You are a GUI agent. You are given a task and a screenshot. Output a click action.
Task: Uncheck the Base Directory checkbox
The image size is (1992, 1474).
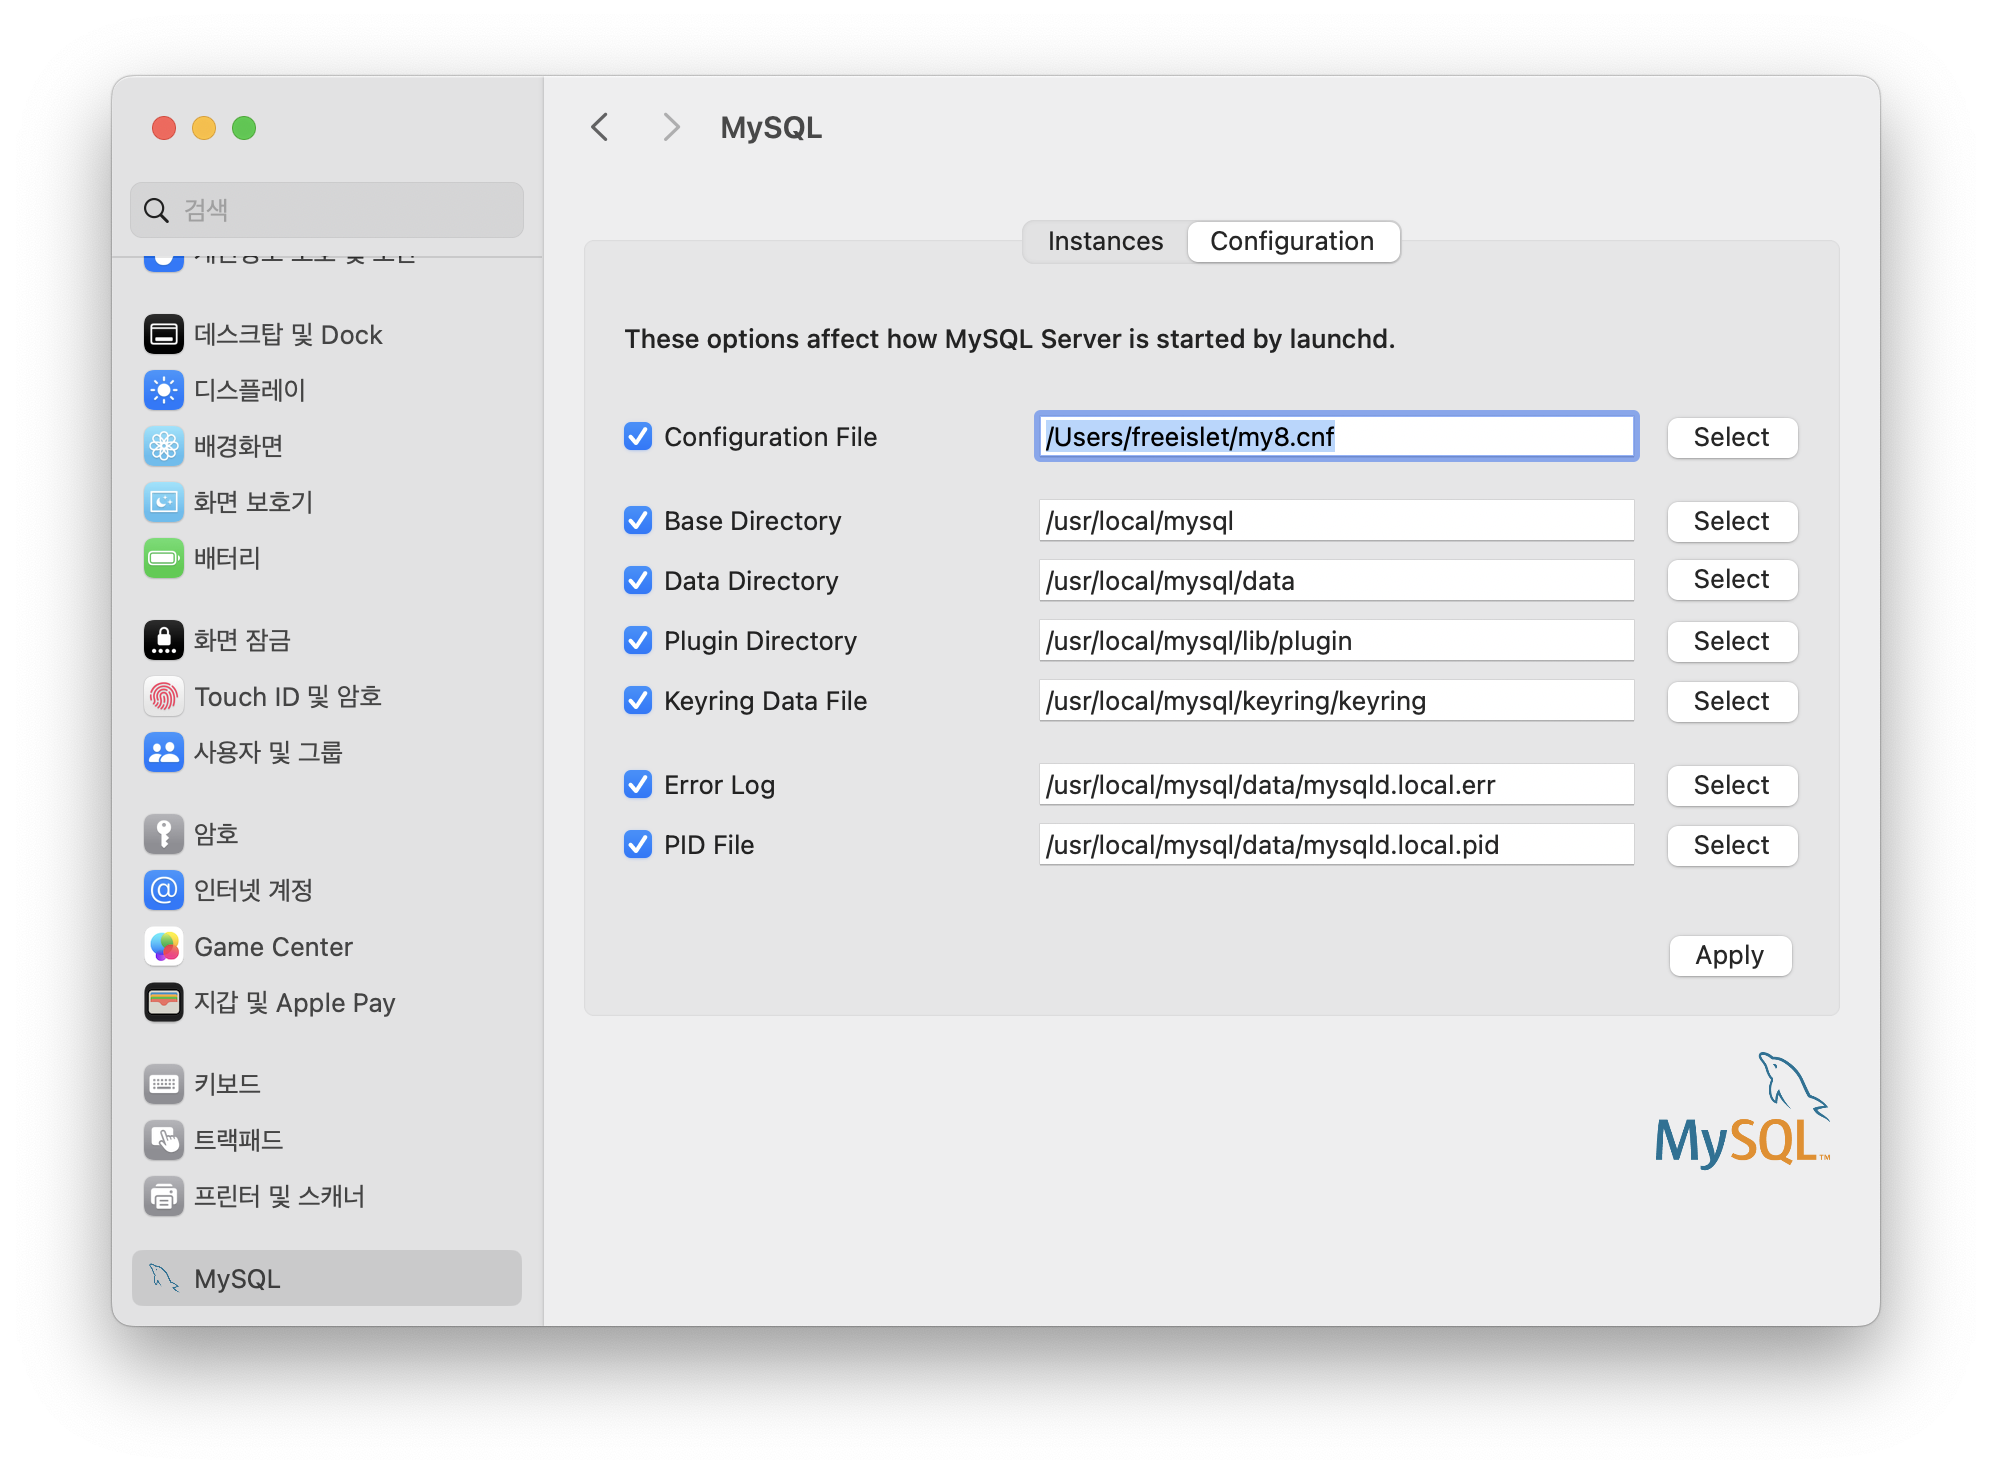click(x=638, y=520)
